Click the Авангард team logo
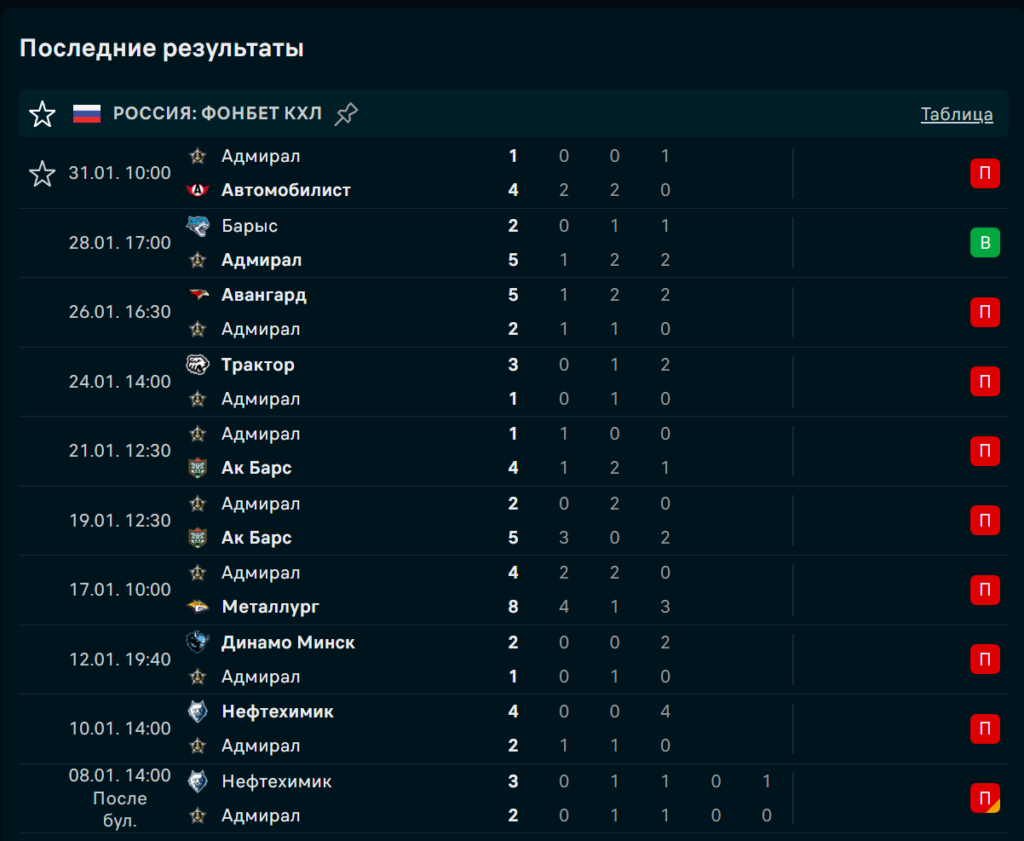Viewport: 1024px width, 841px height. (x=198, y=295)
